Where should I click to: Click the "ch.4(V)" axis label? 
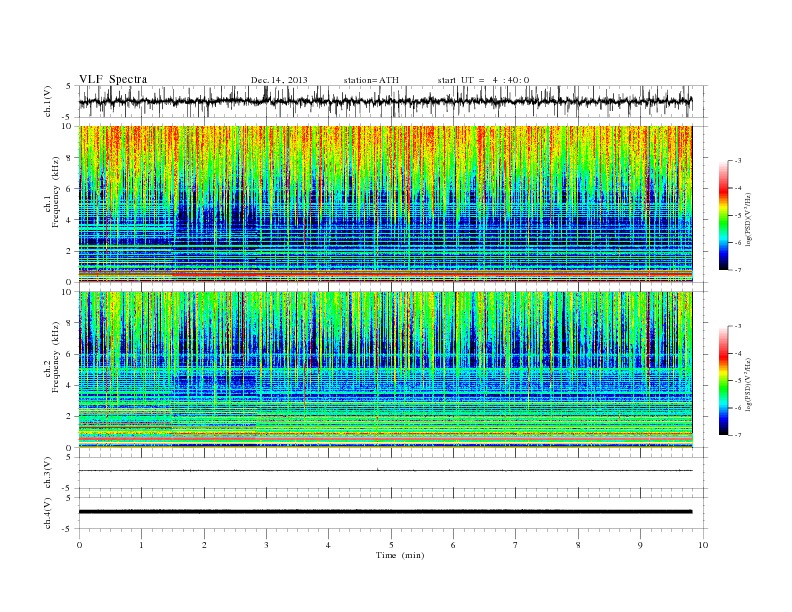(48, 513)
